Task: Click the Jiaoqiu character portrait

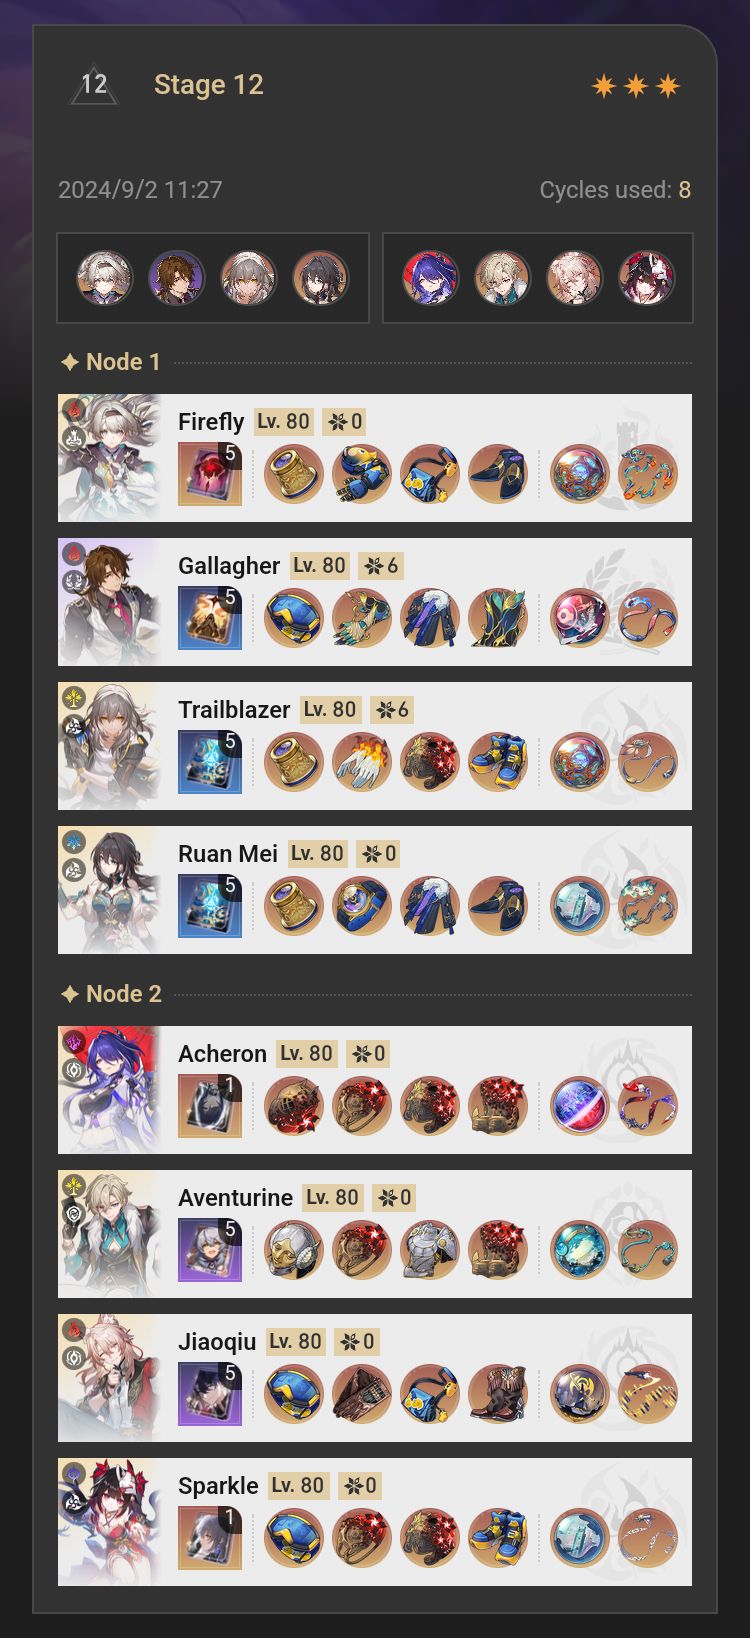Action: tap(109, 1378)
